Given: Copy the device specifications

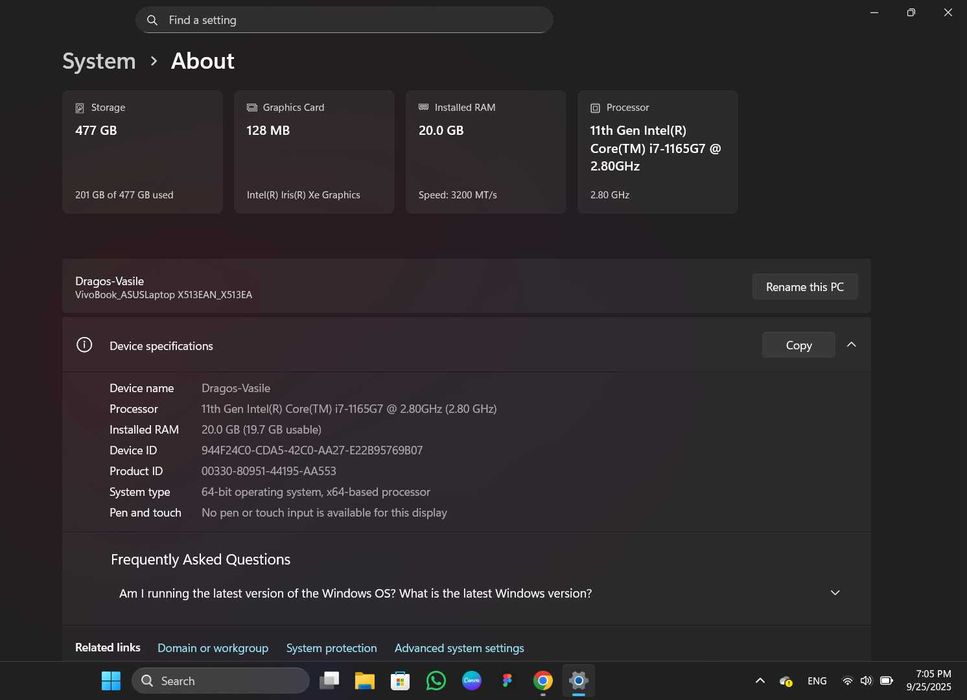Looking at the screenshot, I should coord(799,345).
